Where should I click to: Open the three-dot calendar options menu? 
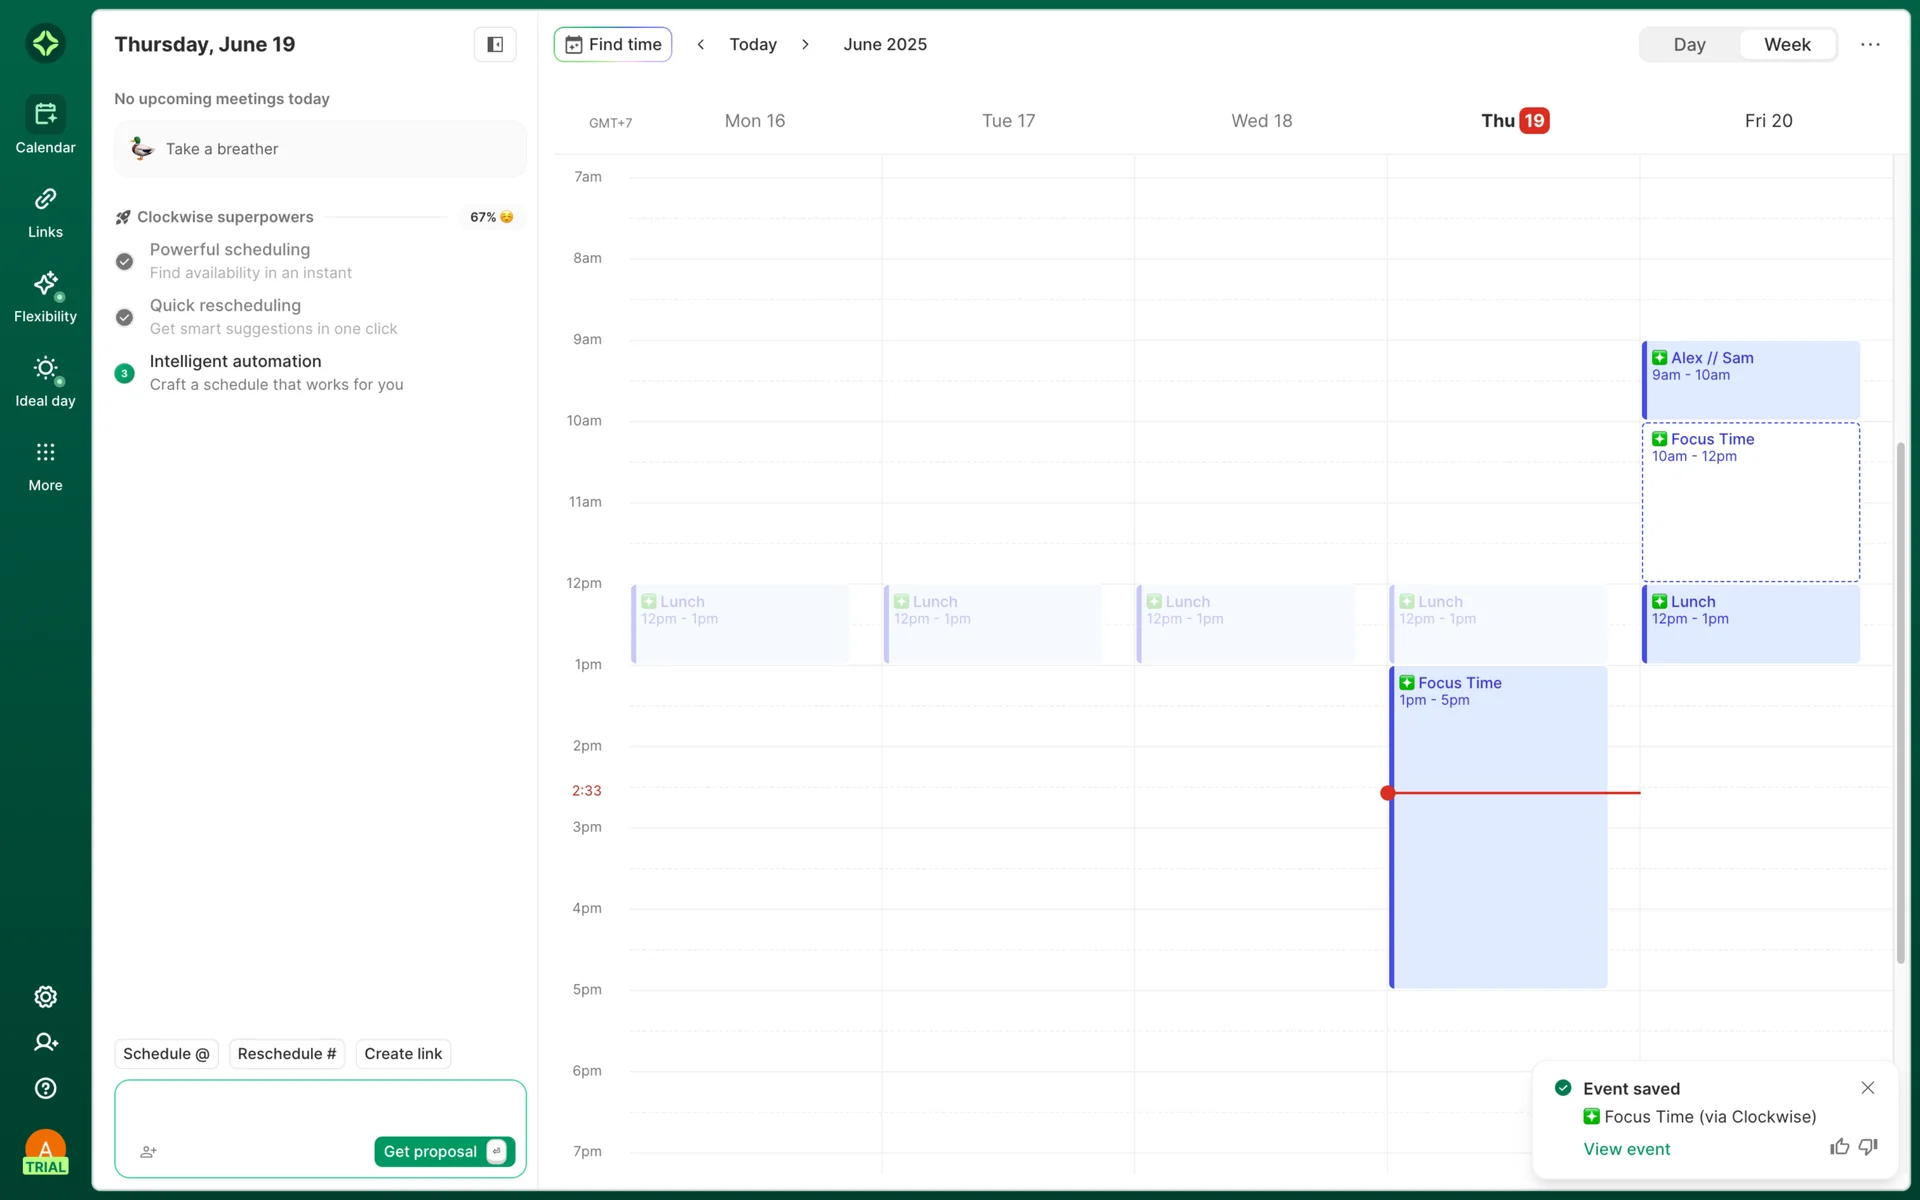click(x=1870, y=44)
